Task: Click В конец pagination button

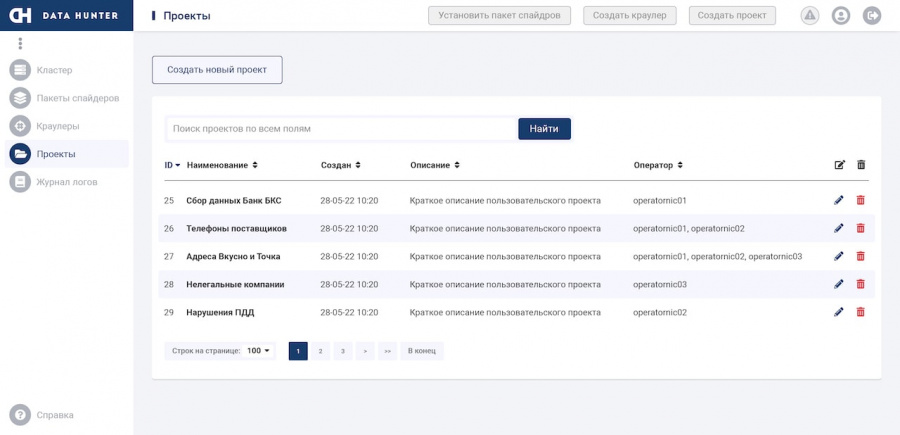Action: coord(422,351)
